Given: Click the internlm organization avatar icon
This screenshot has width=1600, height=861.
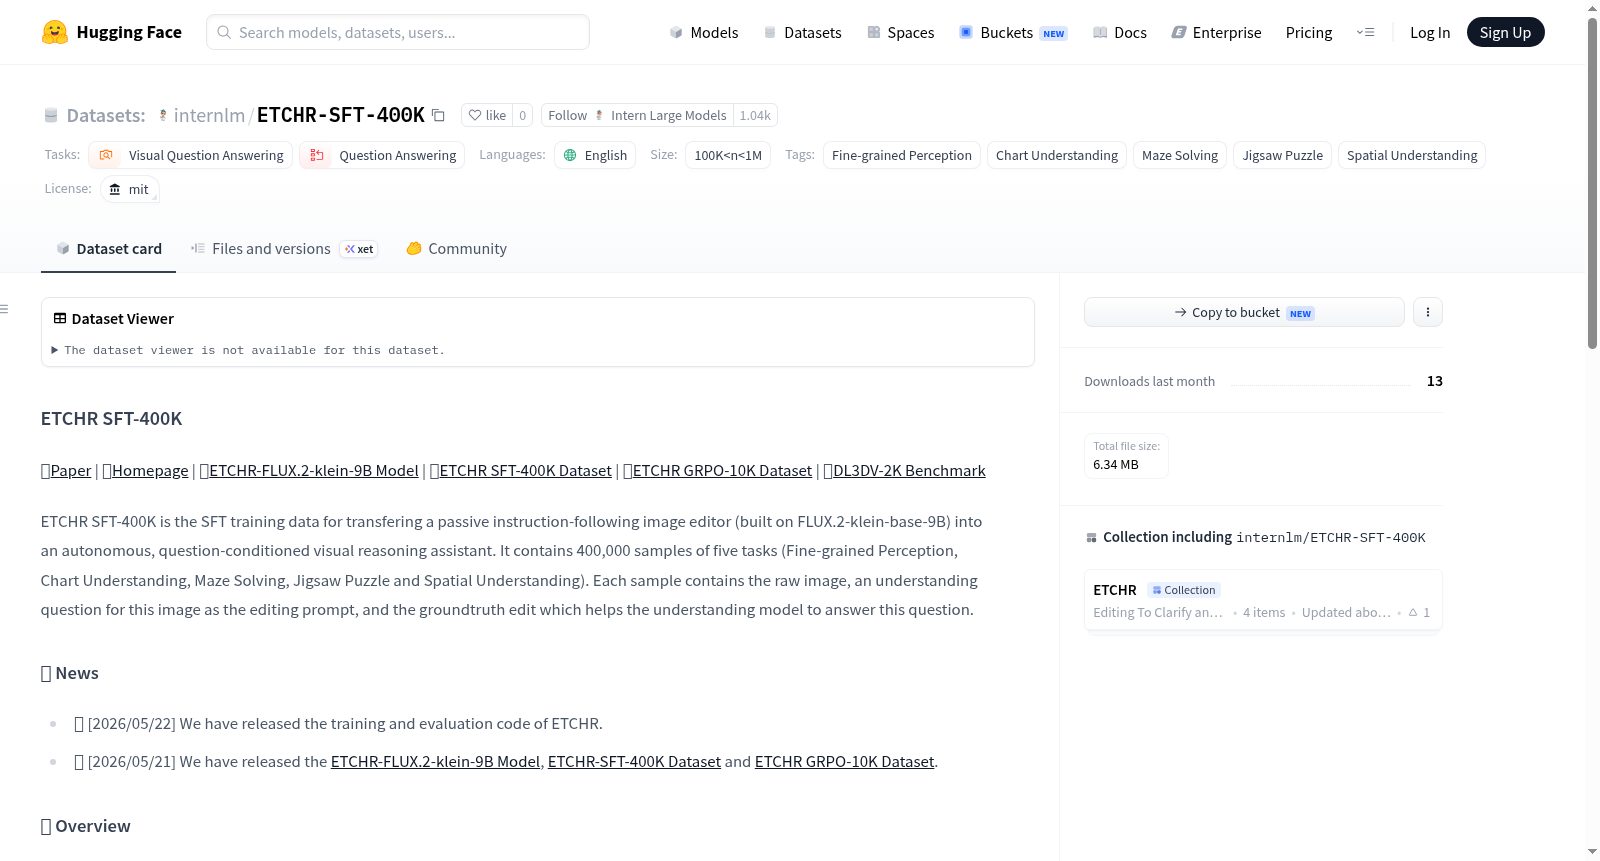Looking at the screenshot, I should click(163, 115).
